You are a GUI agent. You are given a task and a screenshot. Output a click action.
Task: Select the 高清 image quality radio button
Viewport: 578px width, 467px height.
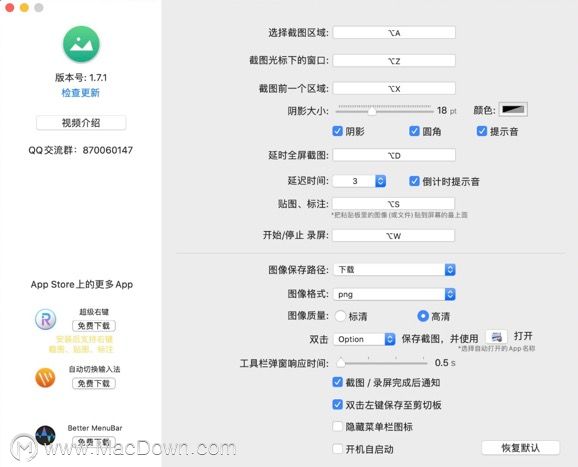click(422, 316)
